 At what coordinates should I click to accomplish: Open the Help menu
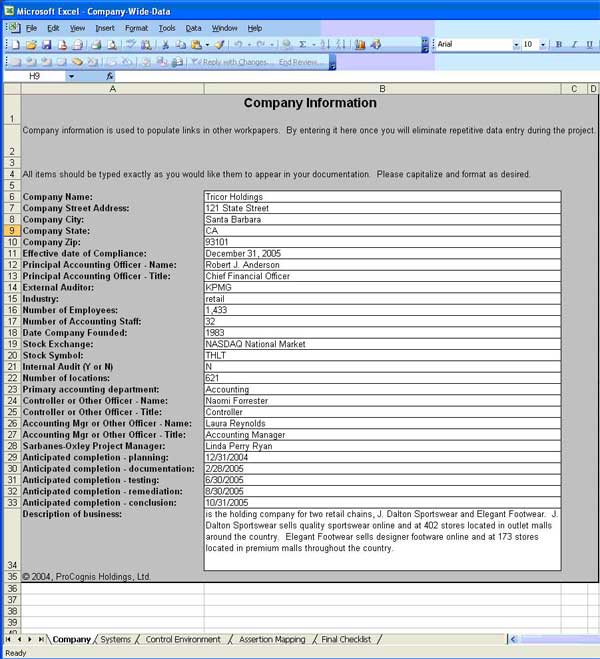tap(255, 28)
